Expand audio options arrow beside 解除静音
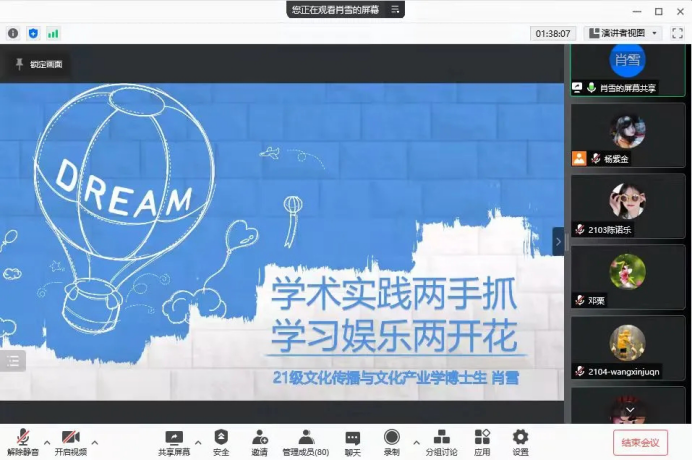 click(x=46, y=442)
